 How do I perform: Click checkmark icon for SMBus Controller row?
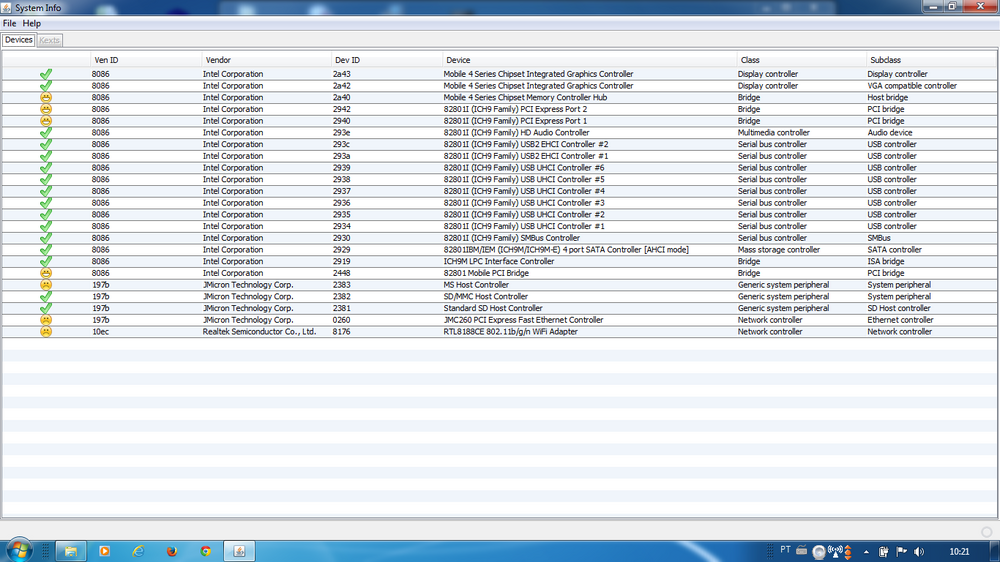click(x=45, y=238)
